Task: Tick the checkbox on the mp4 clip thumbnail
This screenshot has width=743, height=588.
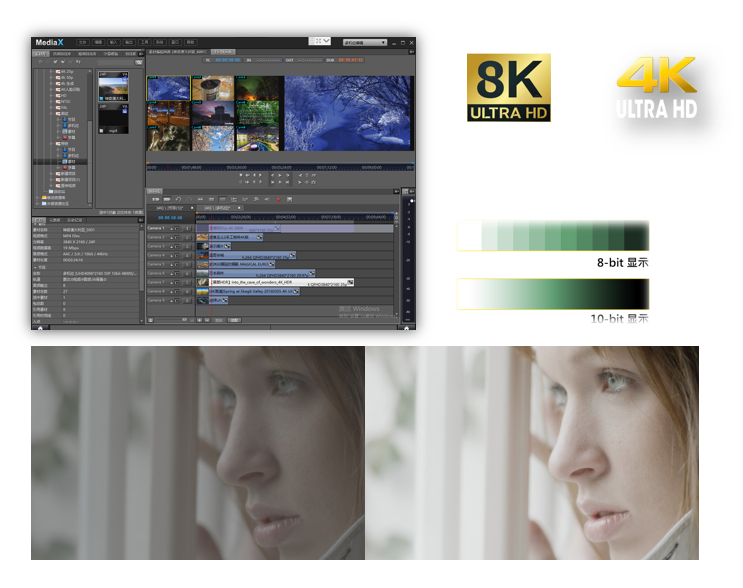Action: click(101, 130)
